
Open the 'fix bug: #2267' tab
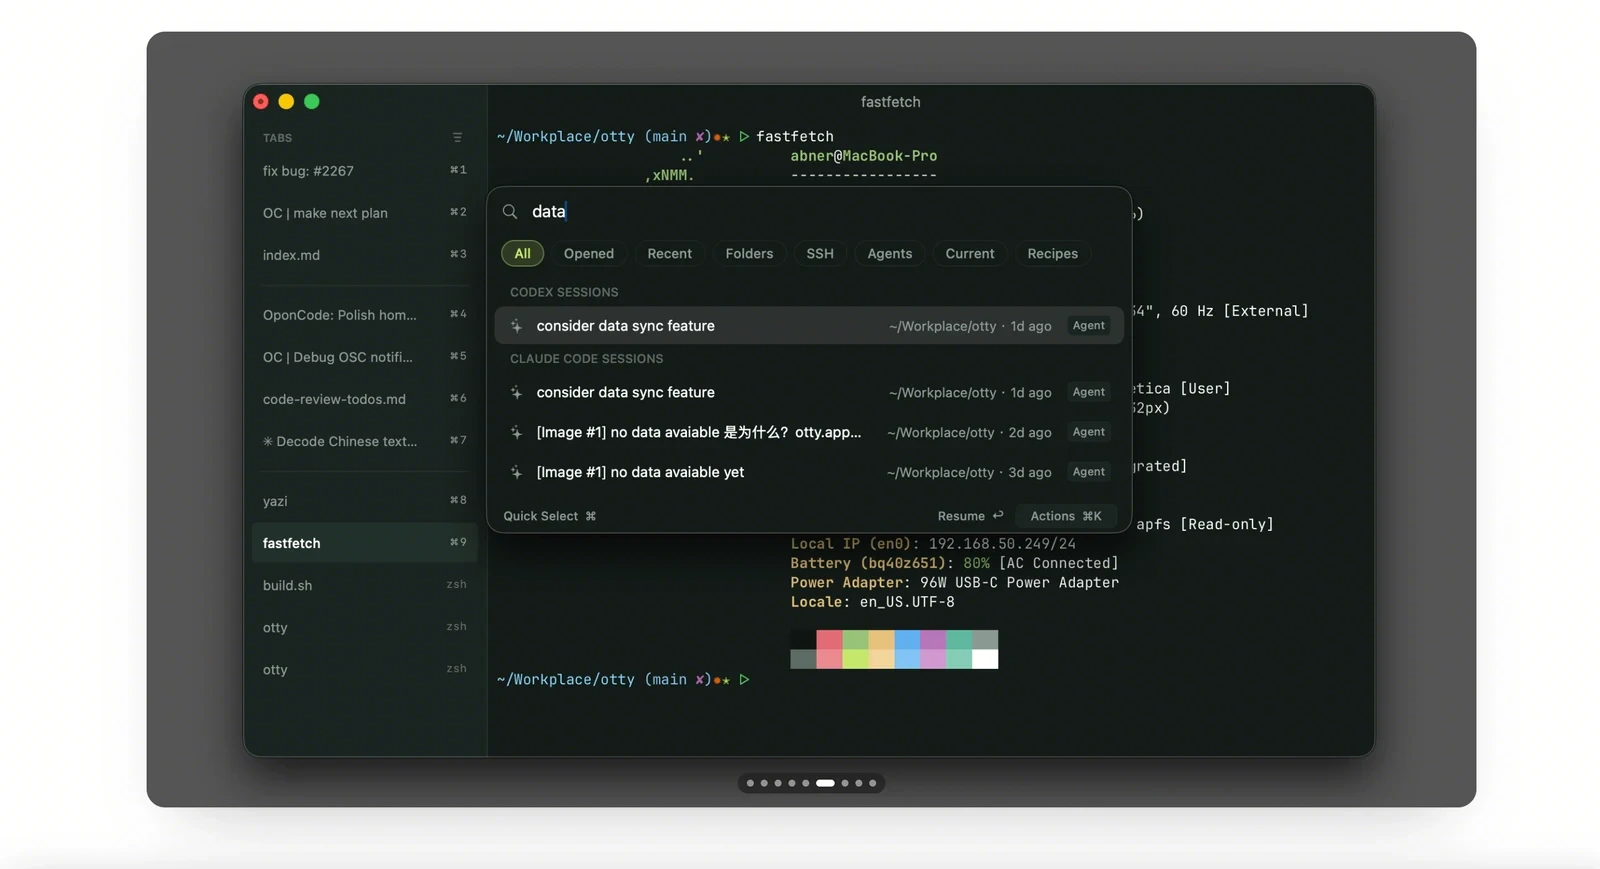364,171
